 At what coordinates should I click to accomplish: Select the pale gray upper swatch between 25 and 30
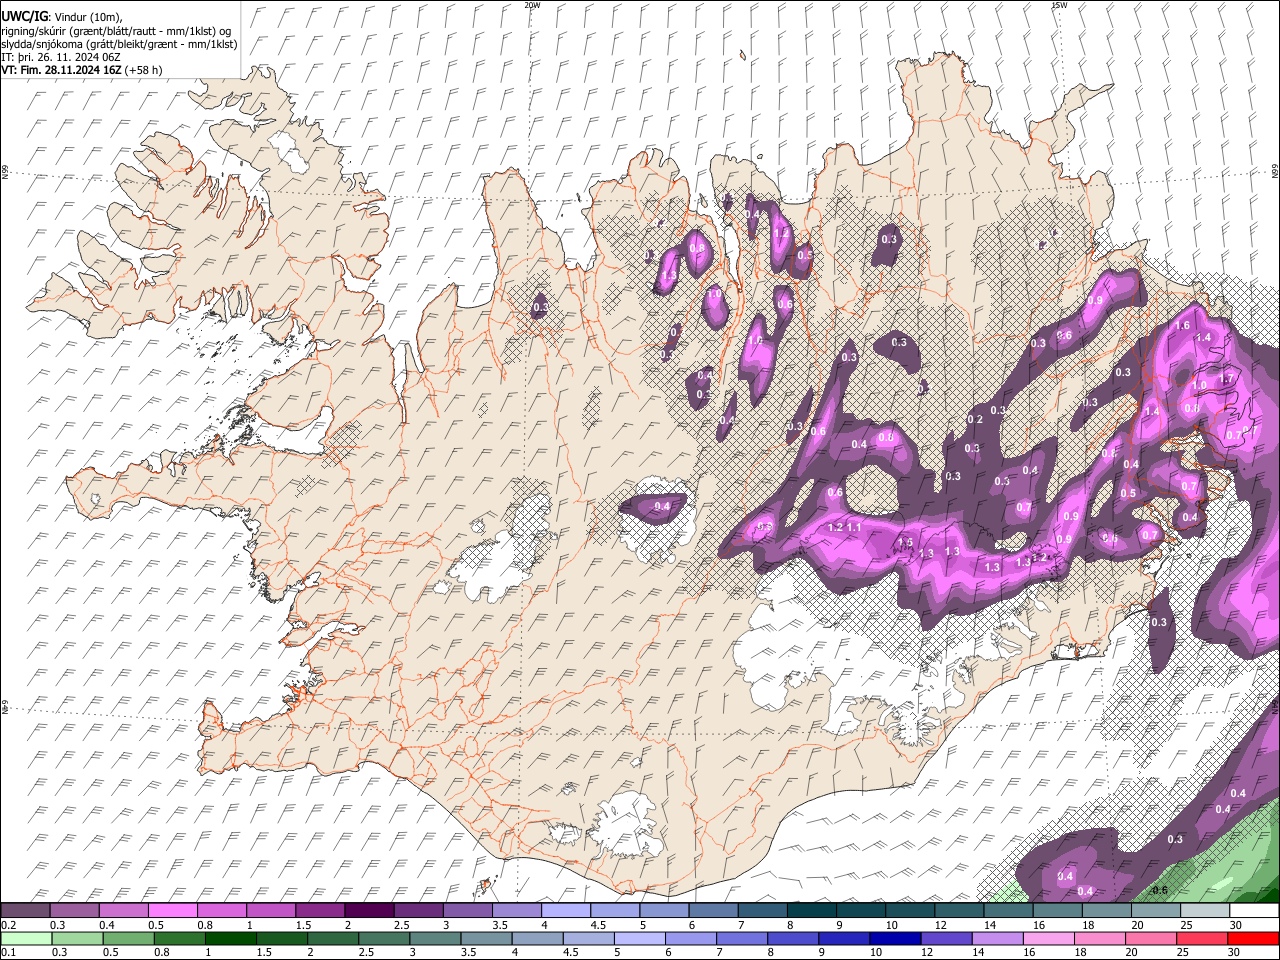click(1205, 911)
